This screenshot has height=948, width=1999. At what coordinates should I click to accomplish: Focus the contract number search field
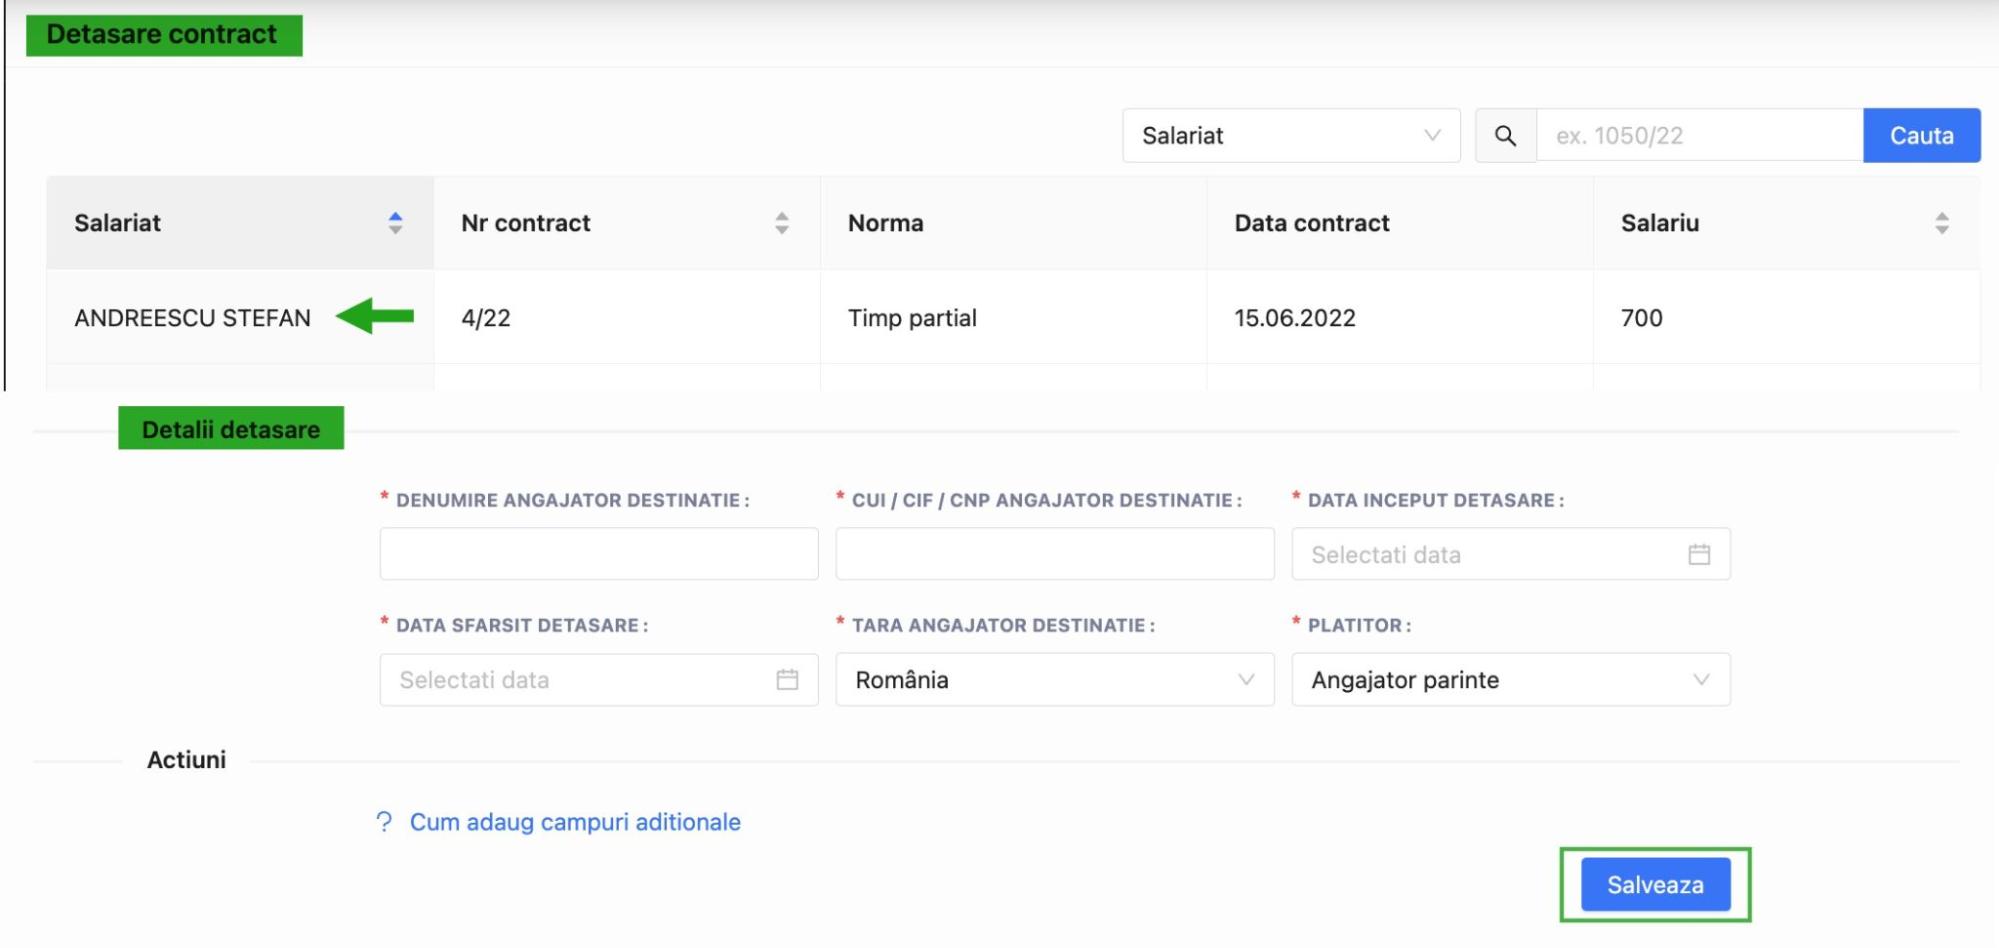click(1699, 135)
